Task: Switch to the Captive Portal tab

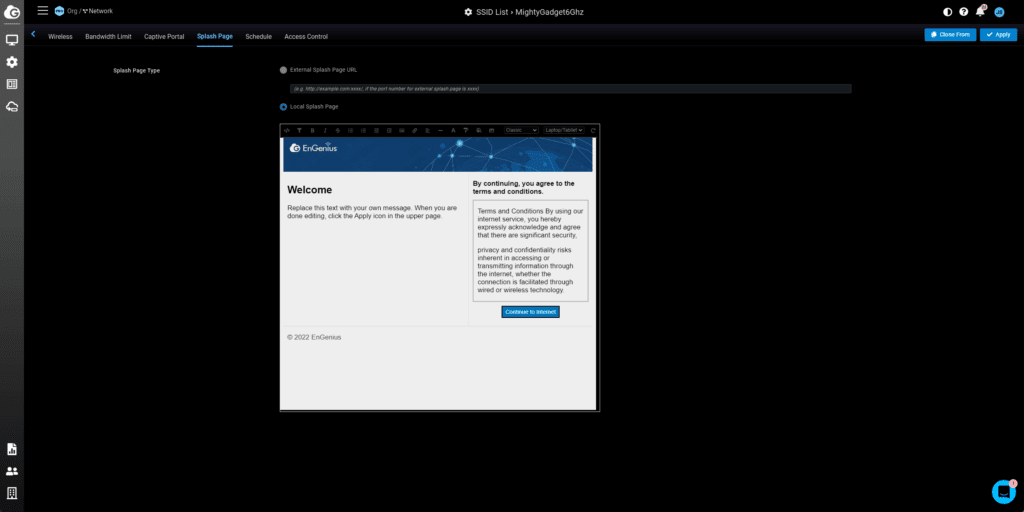Action: (163, 36)
